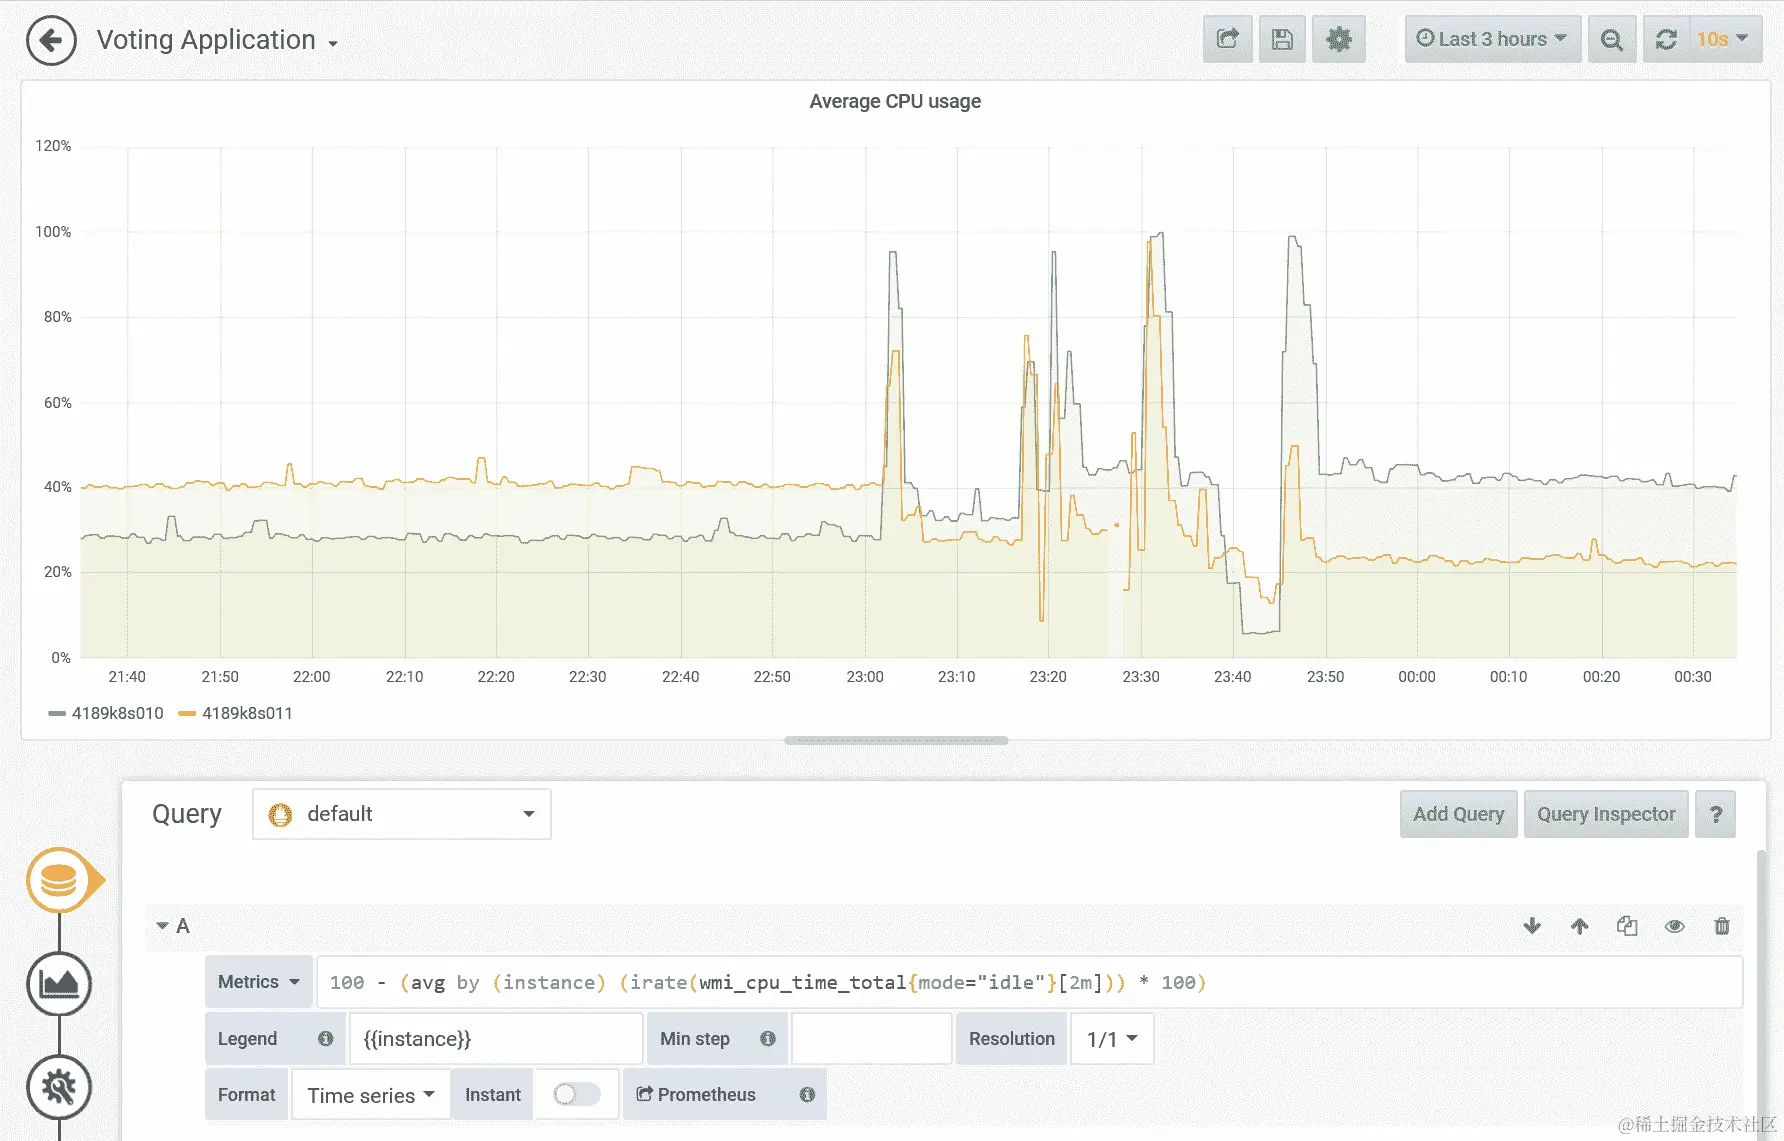
Task: Duplicate query A
Action: [1627, 926]
